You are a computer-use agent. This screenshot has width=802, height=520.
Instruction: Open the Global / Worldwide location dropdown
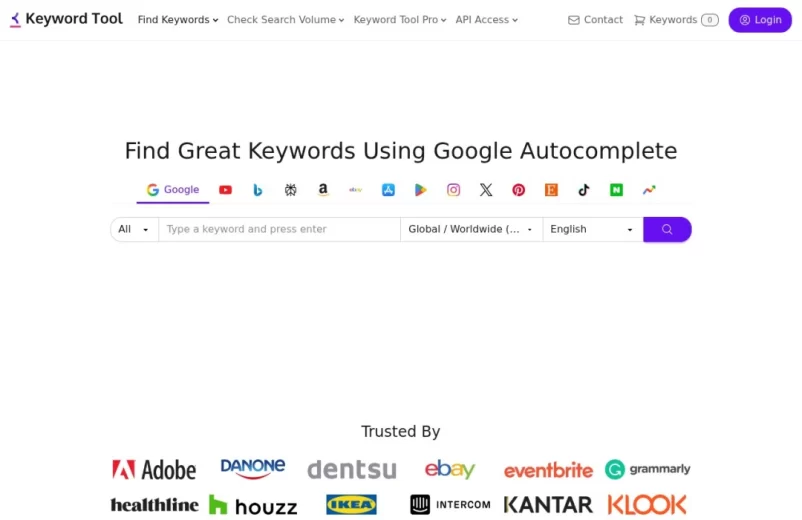point(471,229)
